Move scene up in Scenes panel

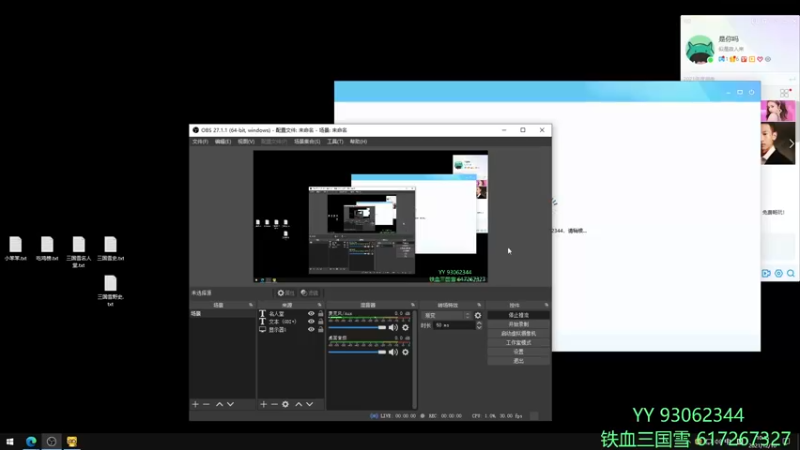click(219, 404)
